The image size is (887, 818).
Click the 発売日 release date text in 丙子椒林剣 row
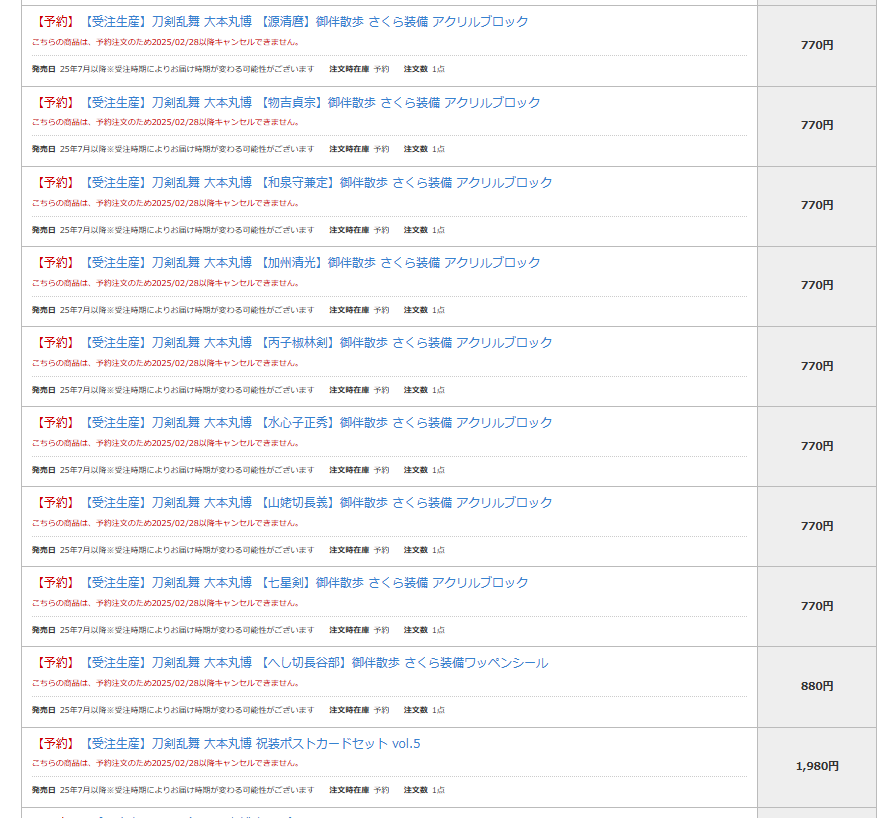[173, 390]
